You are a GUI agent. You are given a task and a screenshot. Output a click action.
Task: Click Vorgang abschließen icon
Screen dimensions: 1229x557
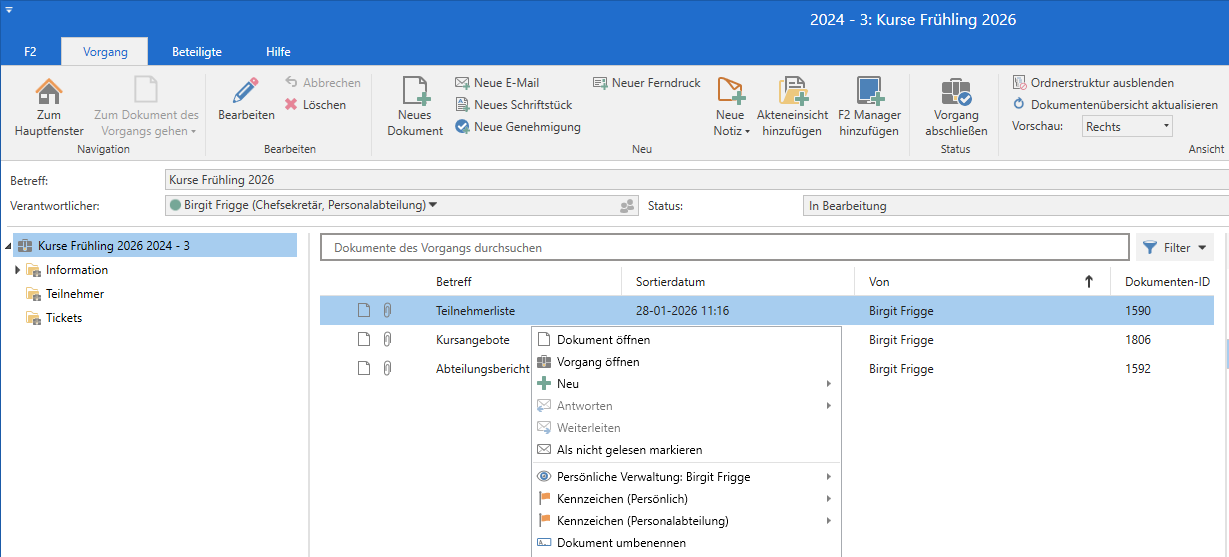[956, 92]
